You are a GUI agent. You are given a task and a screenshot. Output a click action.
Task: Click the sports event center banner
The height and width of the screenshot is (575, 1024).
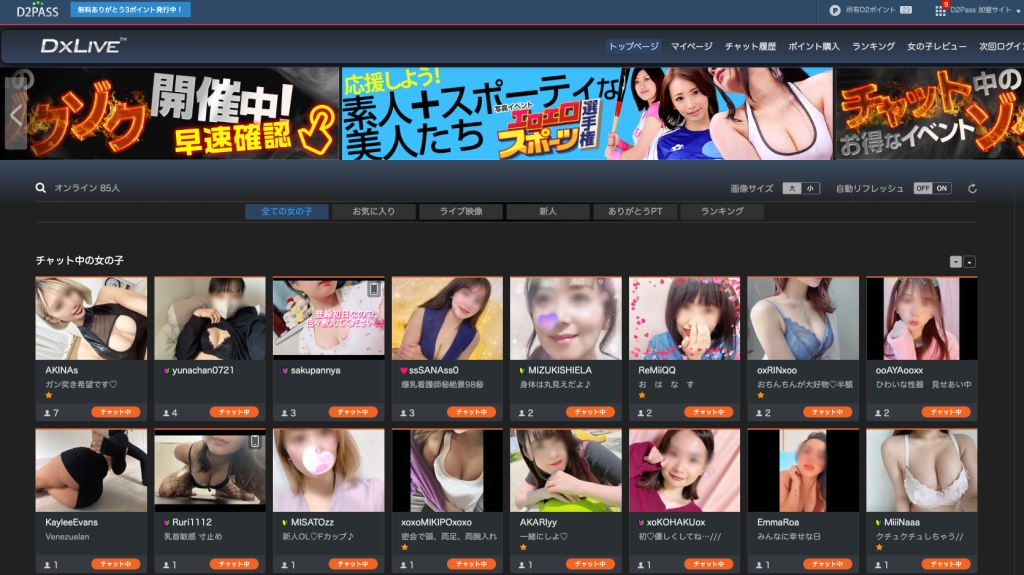coord(586,114)
